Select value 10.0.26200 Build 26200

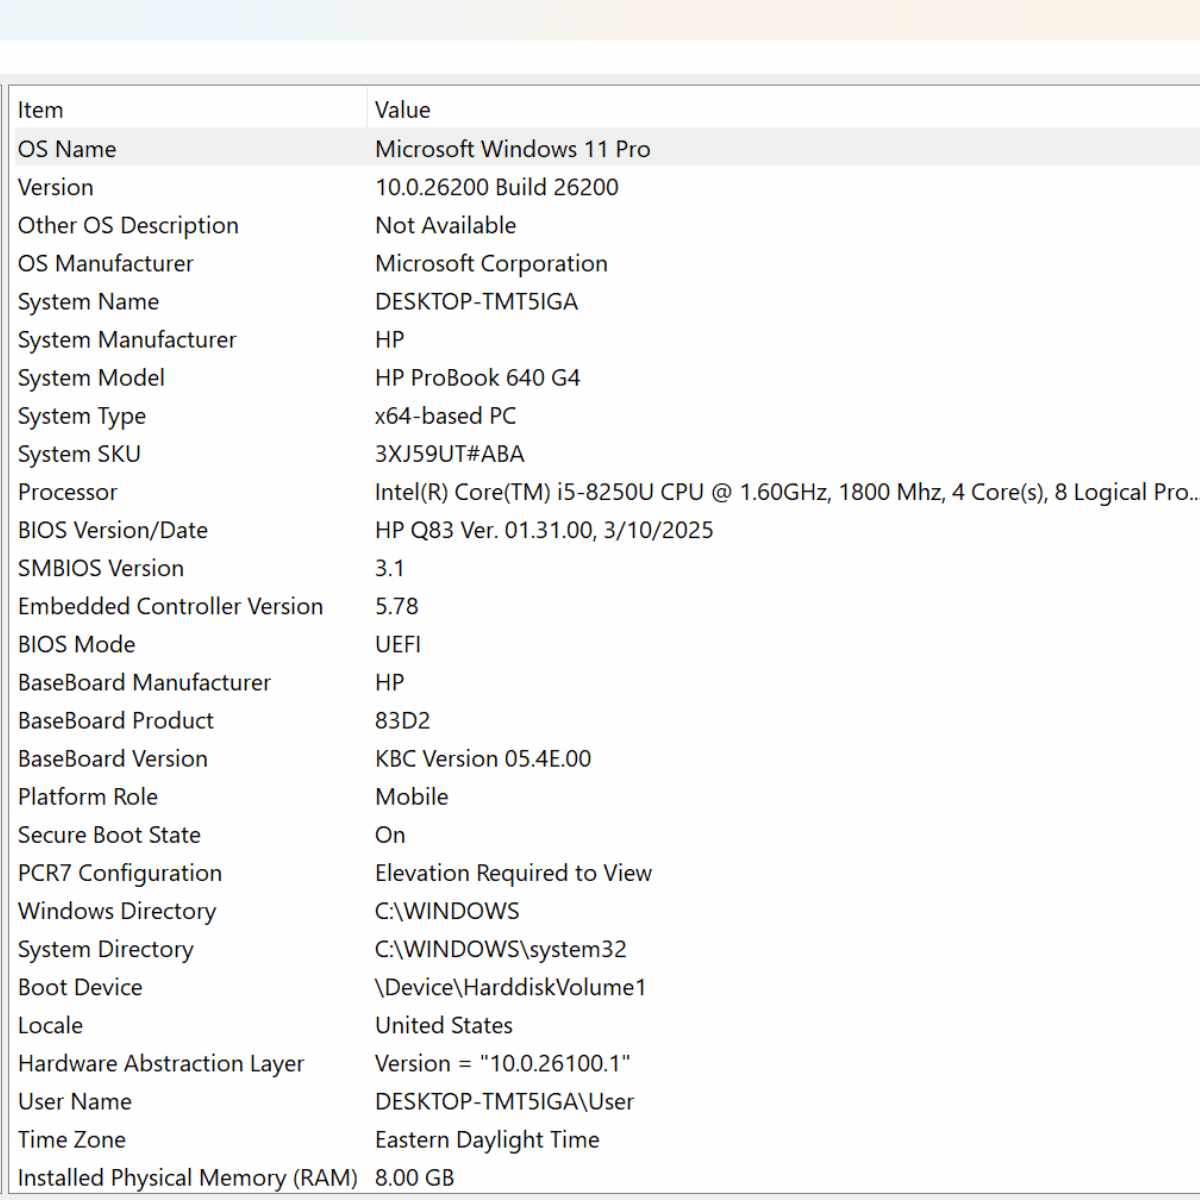coord(497,187)
